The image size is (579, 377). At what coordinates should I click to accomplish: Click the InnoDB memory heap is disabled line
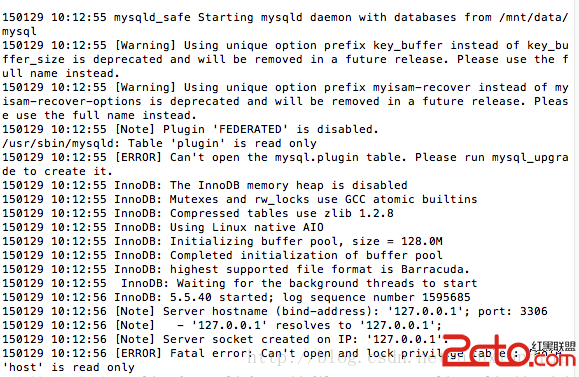pyautogui.click(x=205, y=185)
